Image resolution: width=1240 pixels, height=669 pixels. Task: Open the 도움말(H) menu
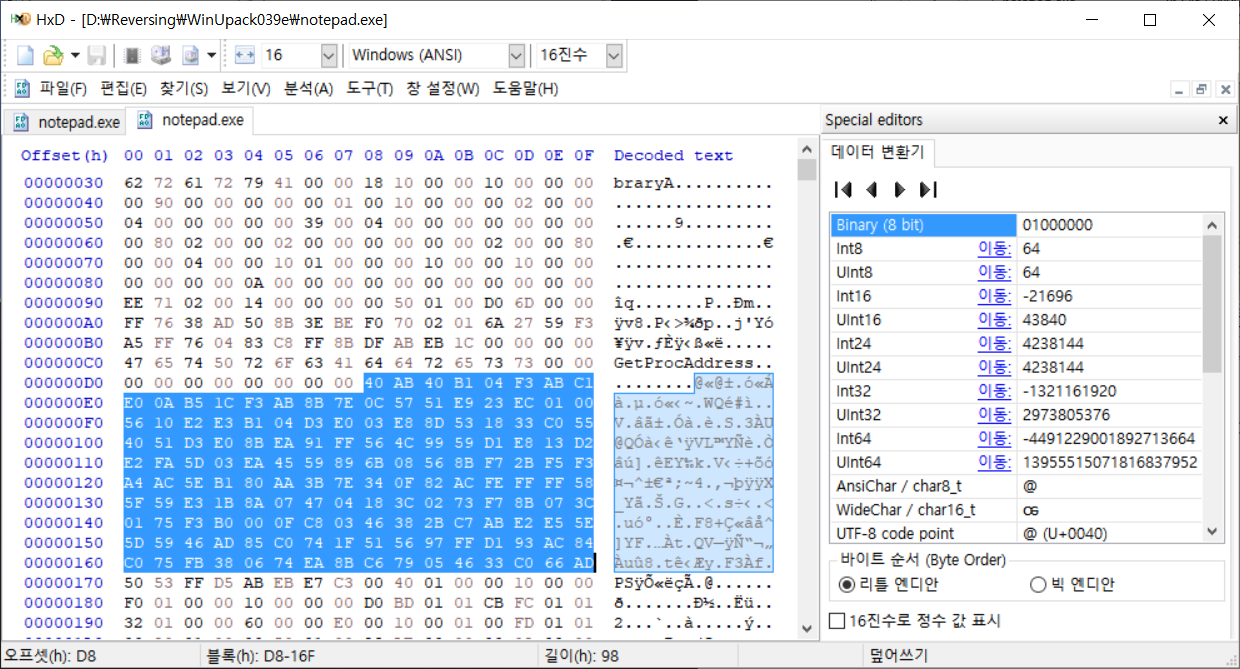click(524, 89)
